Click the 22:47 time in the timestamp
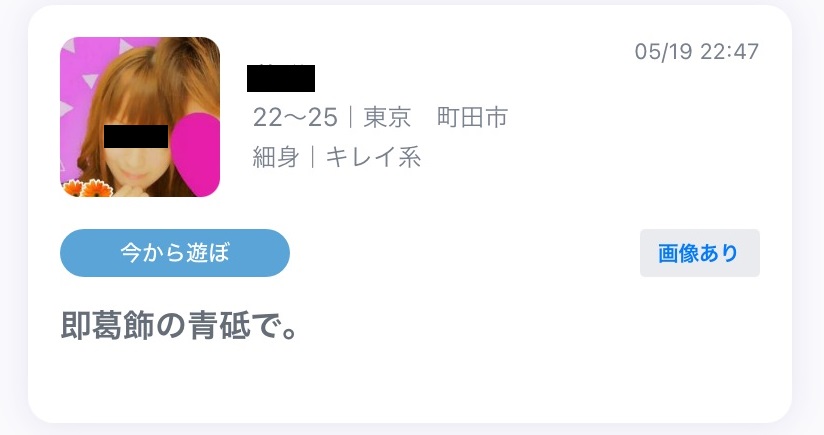The height and width of the screenshot is (435, 824). (729, 51)
